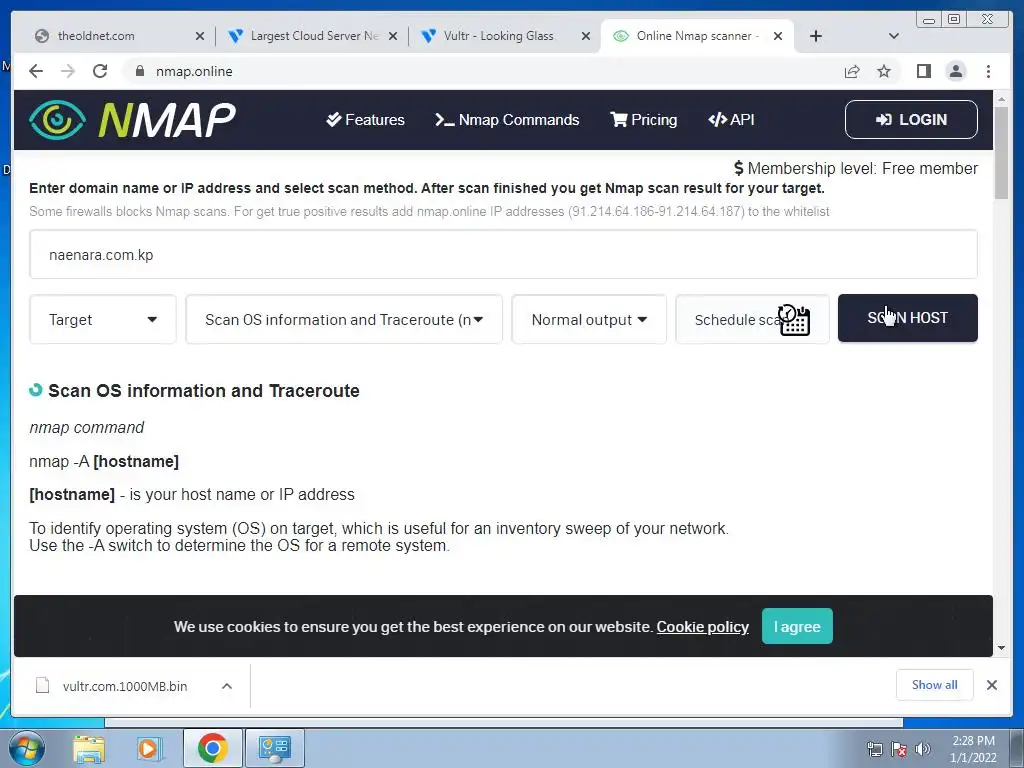This screenshot has width=1024, height=768.
Task: Open the Windows Start menu
Action: (25, 748)
